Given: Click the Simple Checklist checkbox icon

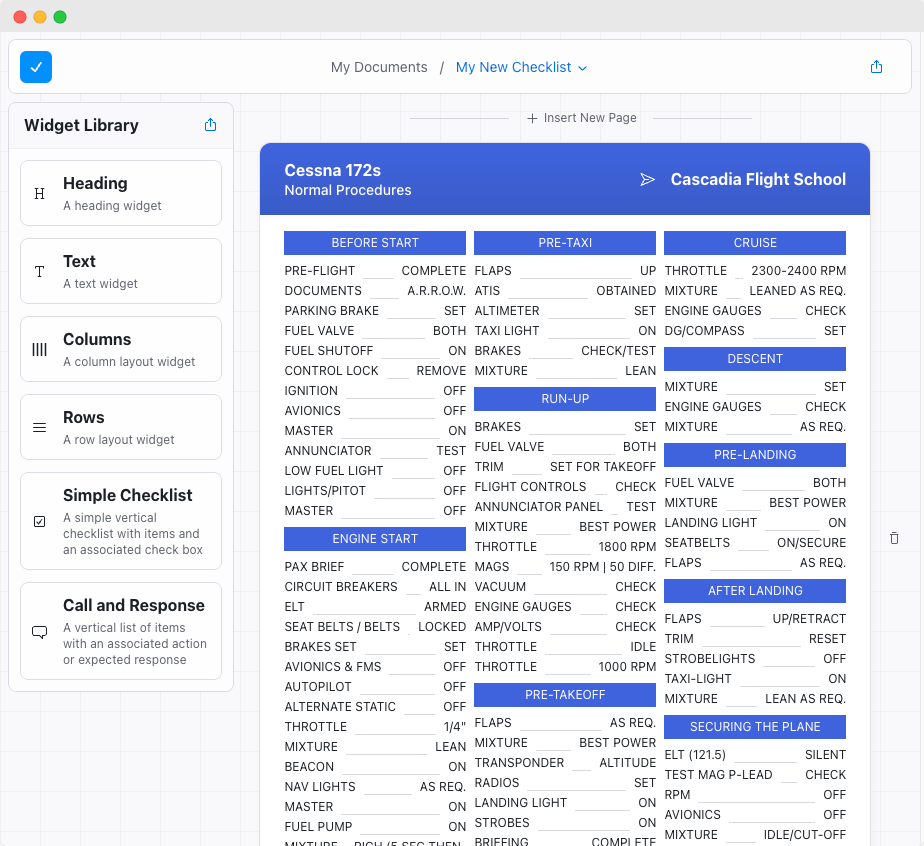Looking at the screenshot, I should pyautogui.click(x=40, y=521).
